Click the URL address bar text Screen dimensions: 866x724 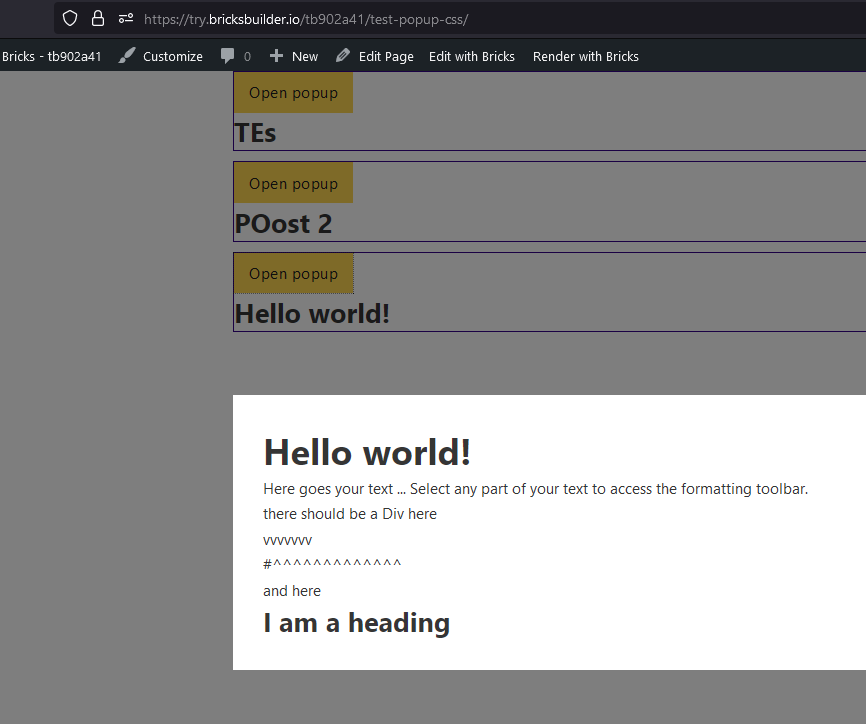[x=305, y=19]
